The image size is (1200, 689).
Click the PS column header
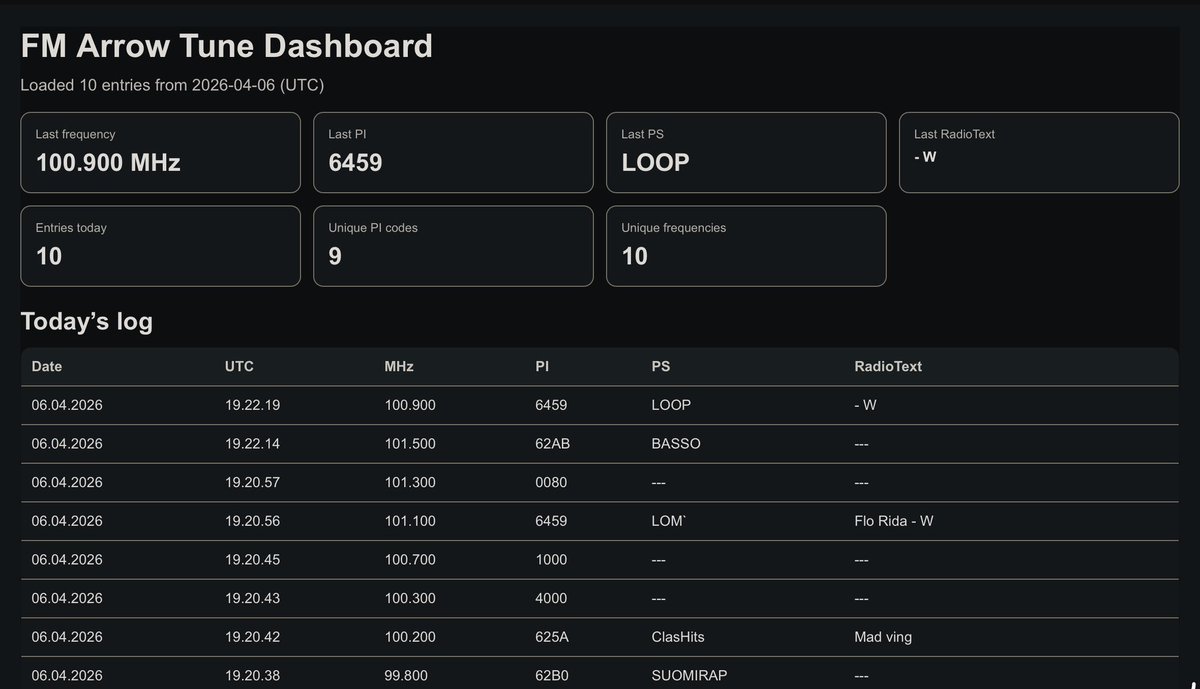pyautogui.click(x=661, y=366)
